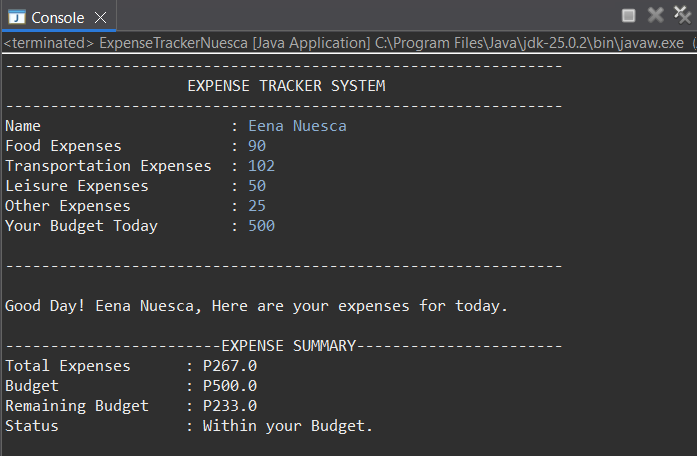Click the Your Budget Today value 500
Screen dimensions: 697x456
point(261,226)
